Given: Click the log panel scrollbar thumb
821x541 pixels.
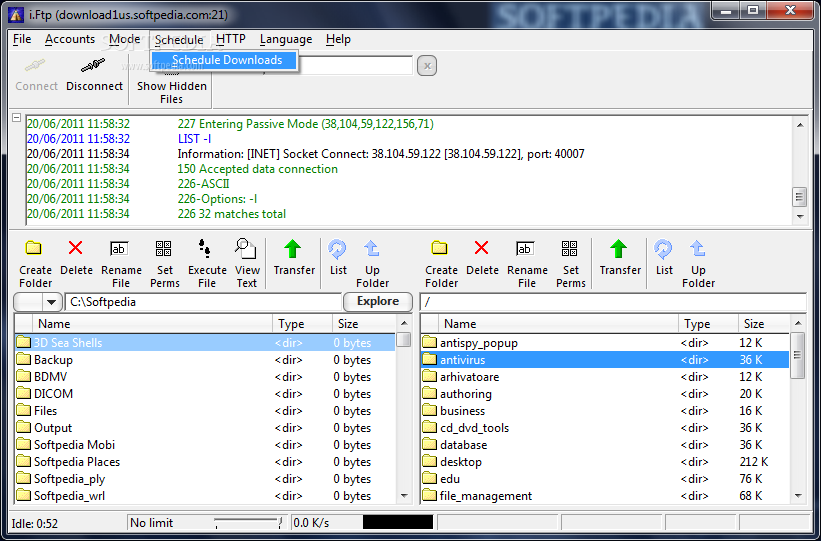Looking at the screenshot, I should [x=800, y=197].
